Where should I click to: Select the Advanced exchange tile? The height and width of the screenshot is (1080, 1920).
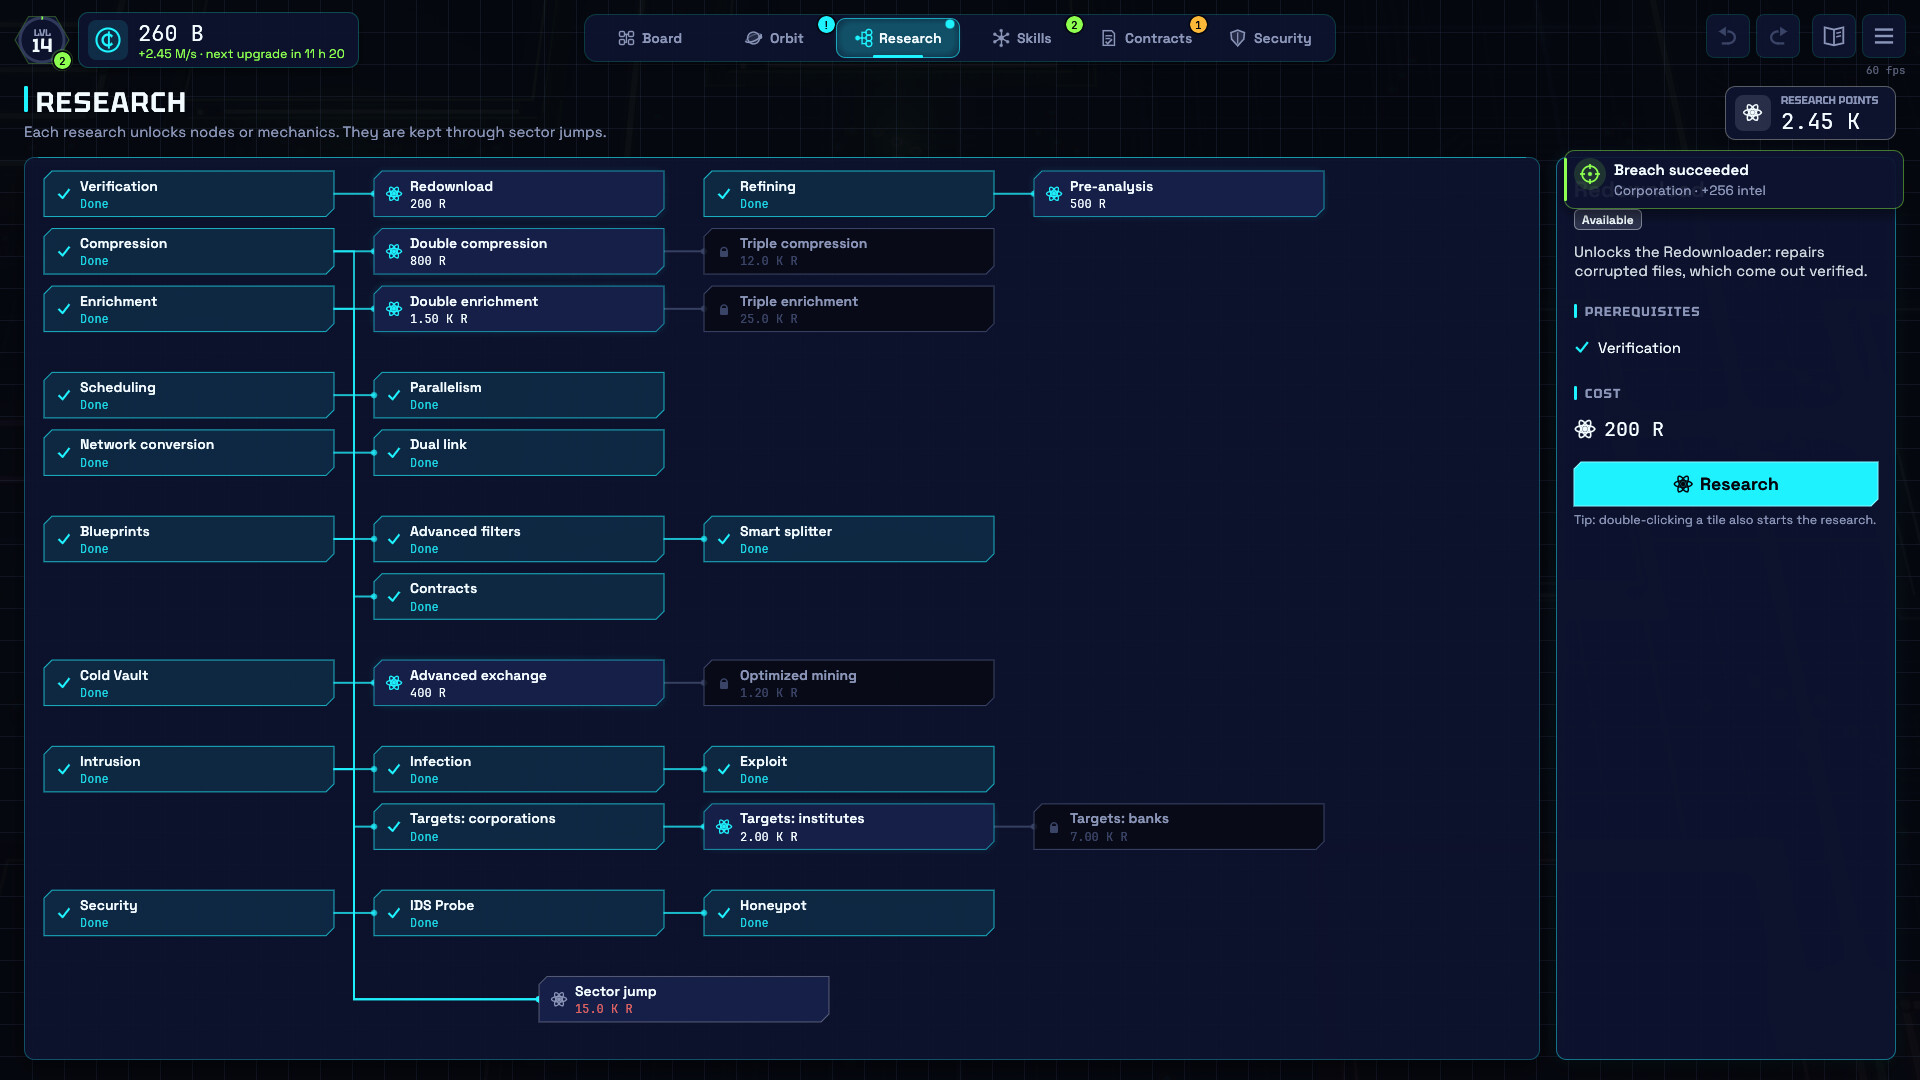[519, 683]
